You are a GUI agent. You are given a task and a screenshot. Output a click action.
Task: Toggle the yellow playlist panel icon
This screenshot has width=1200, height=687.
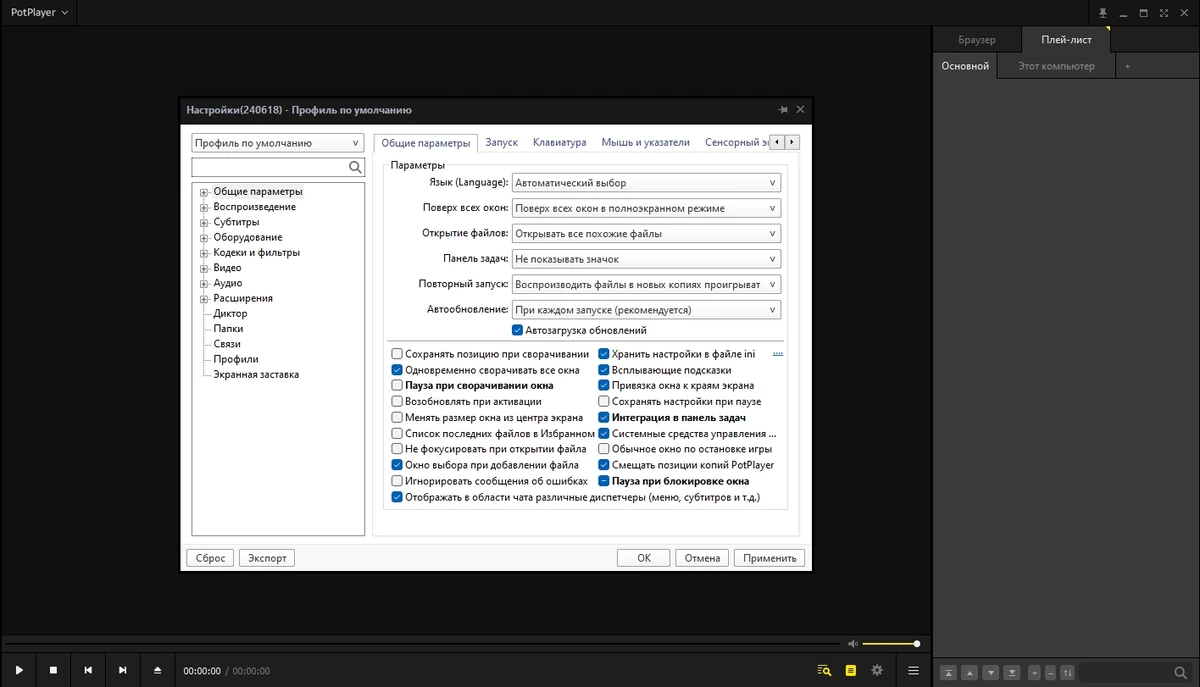pyautogui.click(x=851, y=670)
